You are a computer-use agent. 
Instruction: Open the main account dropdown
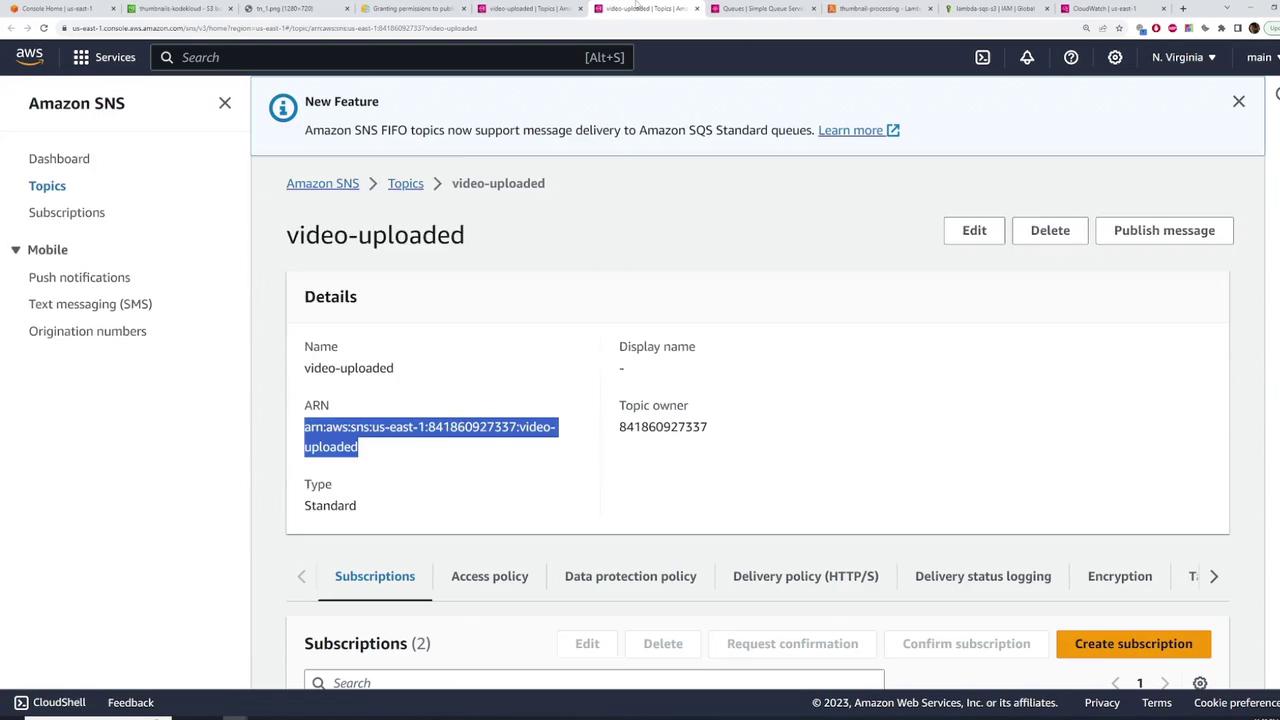click(1262, 57)
